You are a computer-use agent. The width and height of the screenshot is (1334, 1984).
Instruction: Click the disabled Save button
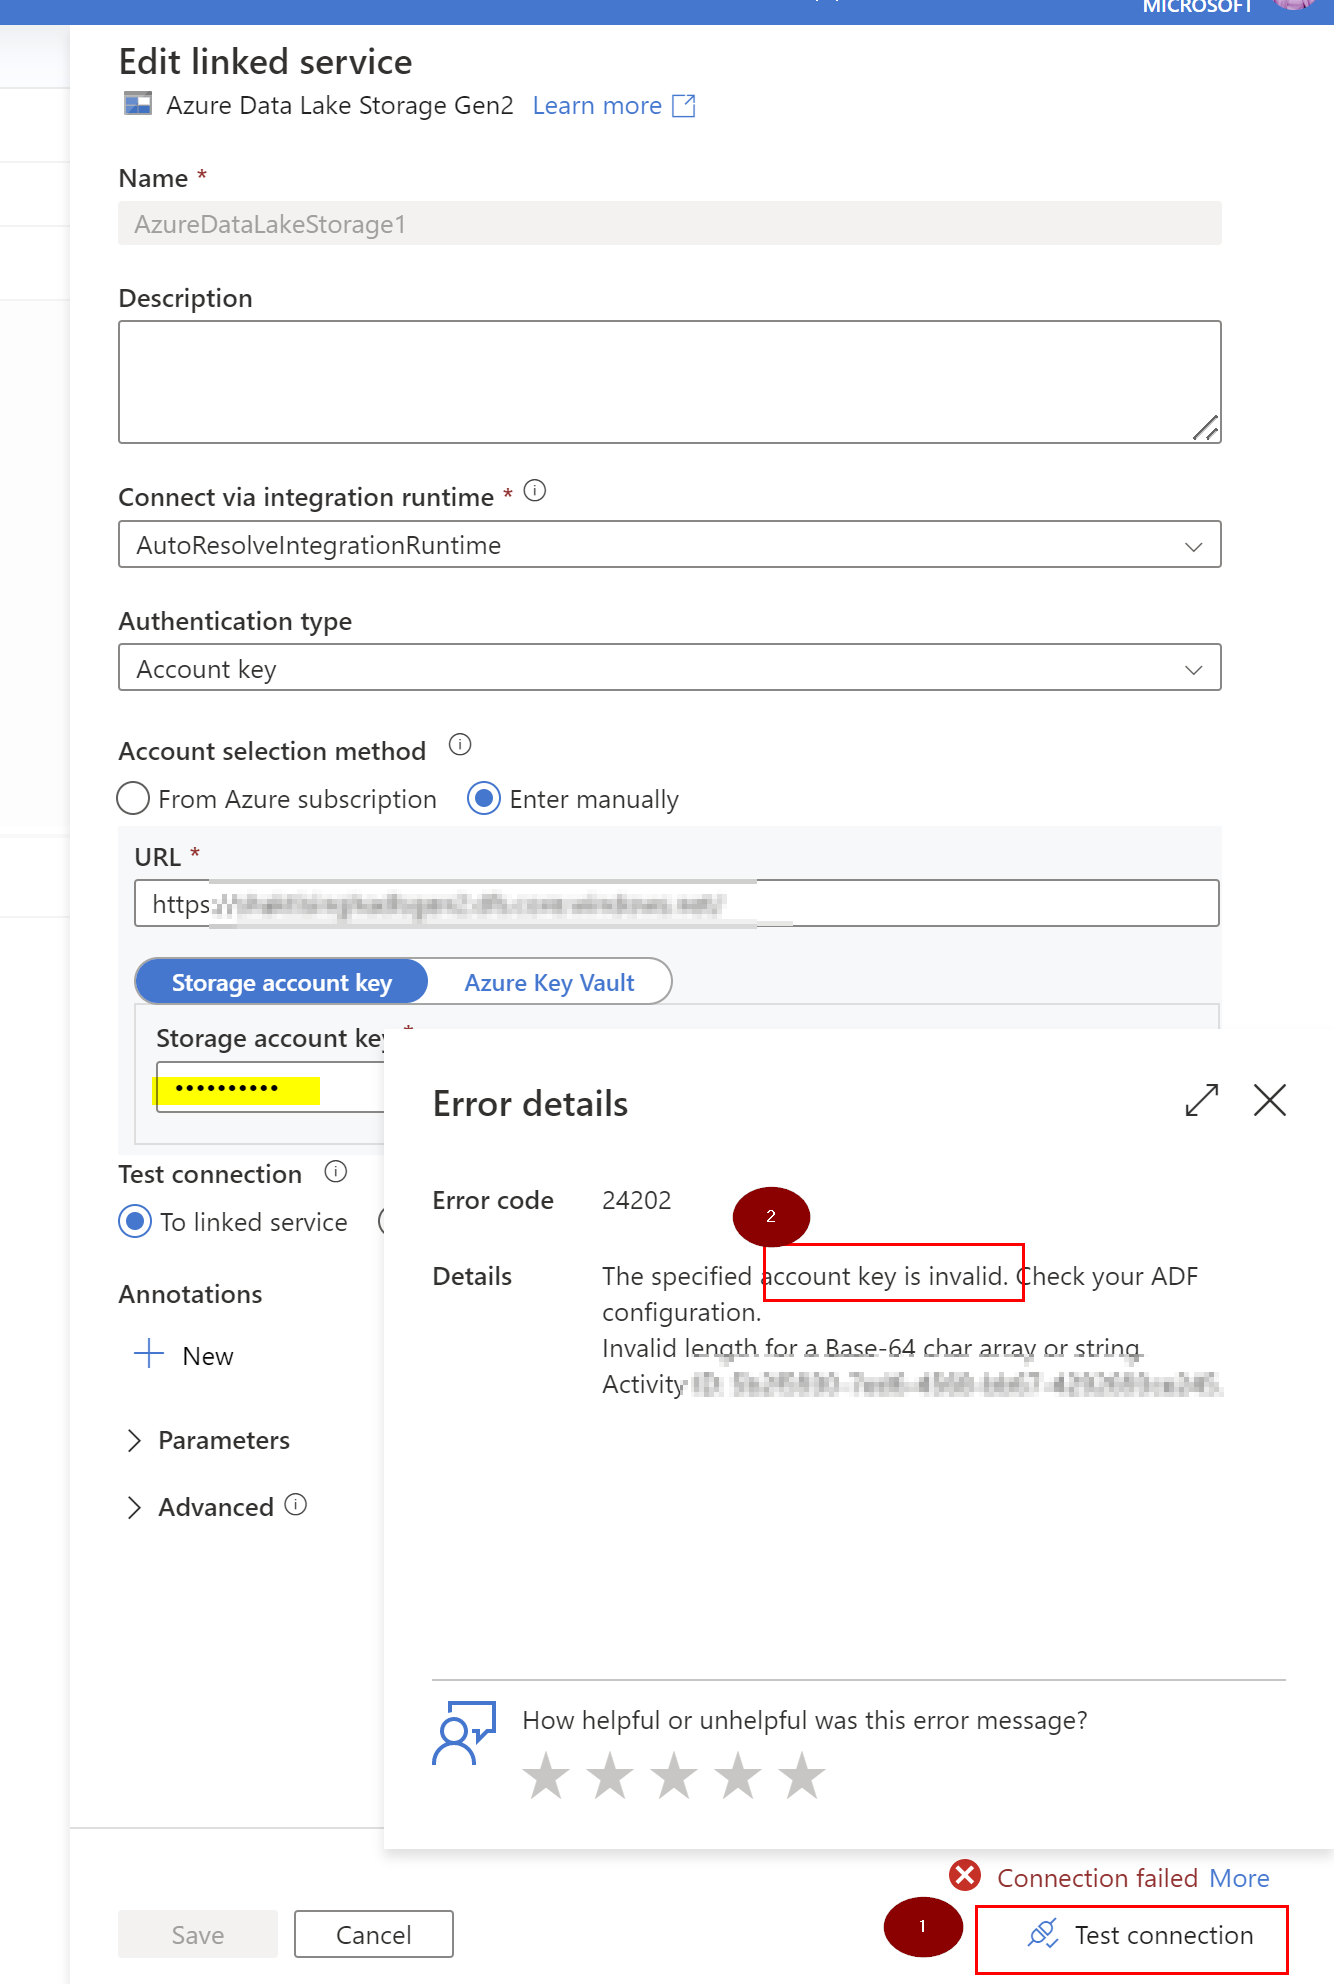coord(198,1935)
